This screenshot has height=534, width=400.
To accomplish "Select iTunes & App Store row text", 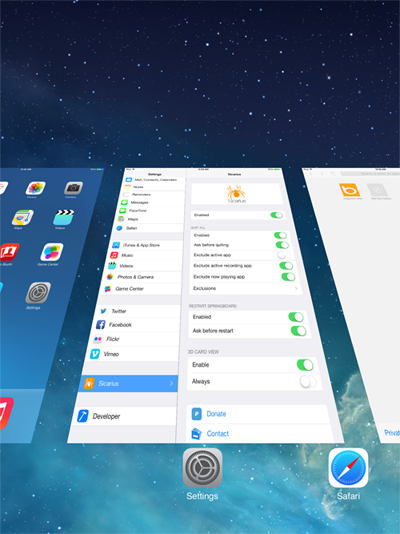I will click(141, 245).
